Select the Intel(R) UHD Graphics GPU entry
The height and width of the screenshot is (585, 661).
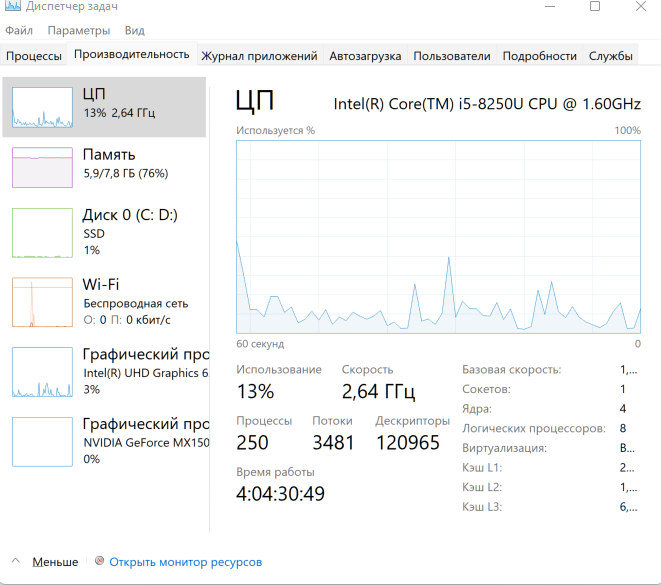click(104, 372)
